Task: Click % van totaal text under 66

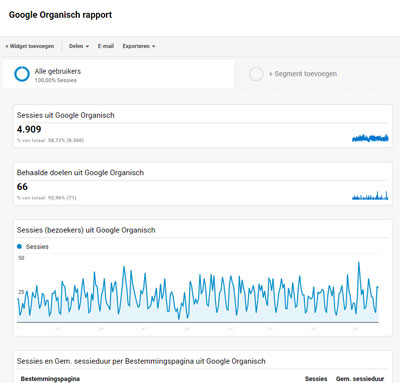Action: [x=47, y=198]
